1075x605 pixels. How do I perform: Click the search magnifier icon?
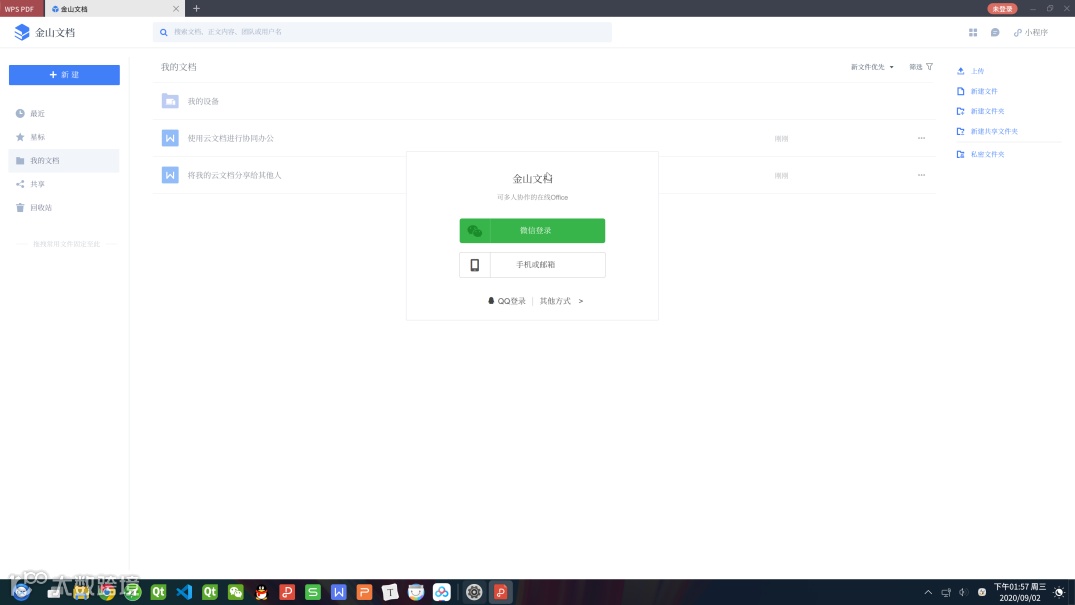point(164,32)
